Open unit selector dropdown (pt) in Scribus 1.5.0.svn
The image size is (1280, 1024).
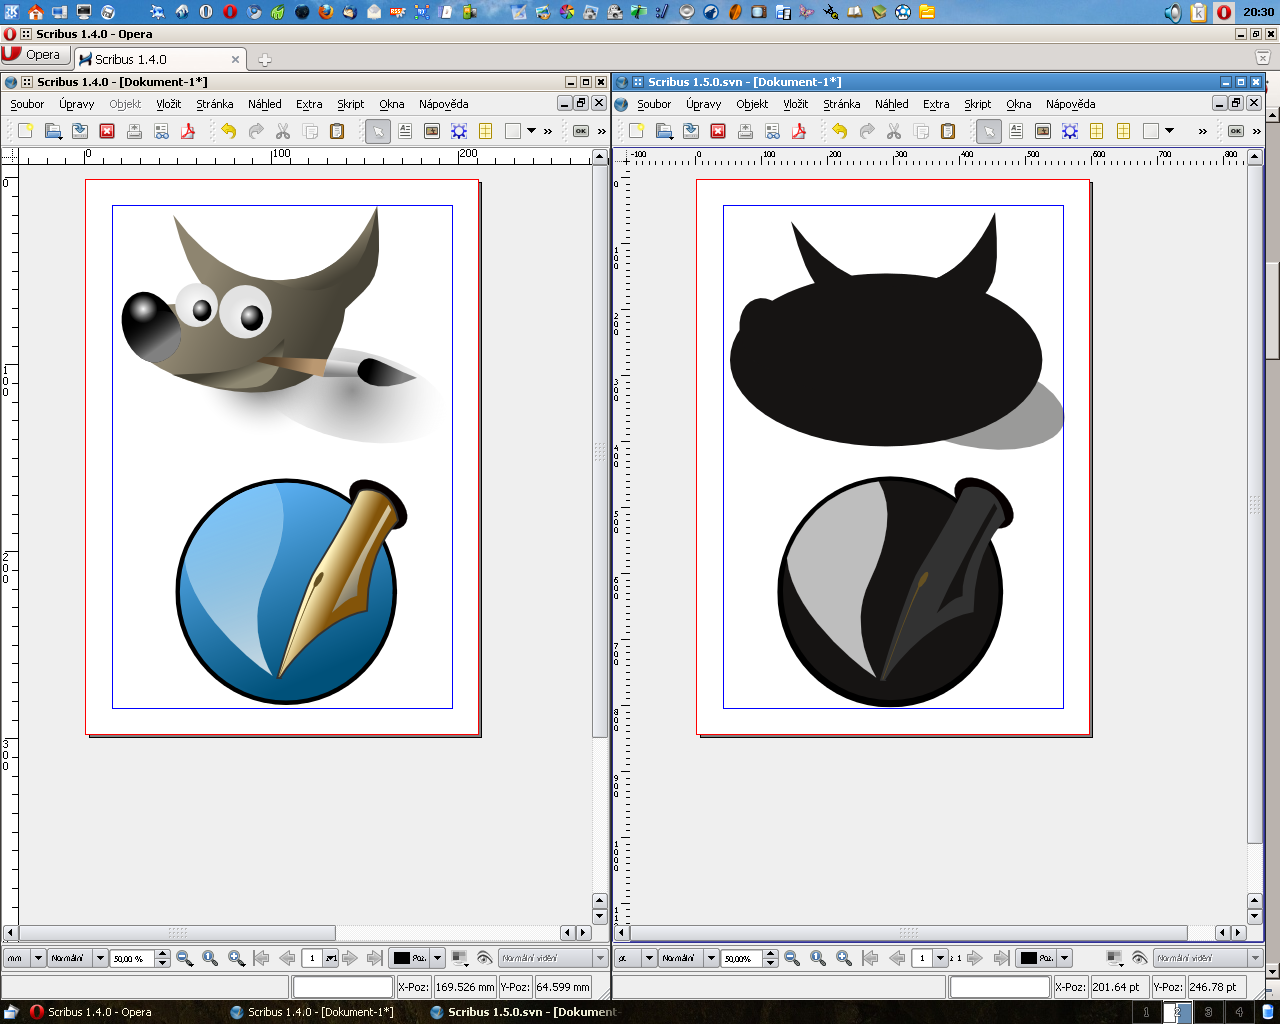click(x=636, y=958)
